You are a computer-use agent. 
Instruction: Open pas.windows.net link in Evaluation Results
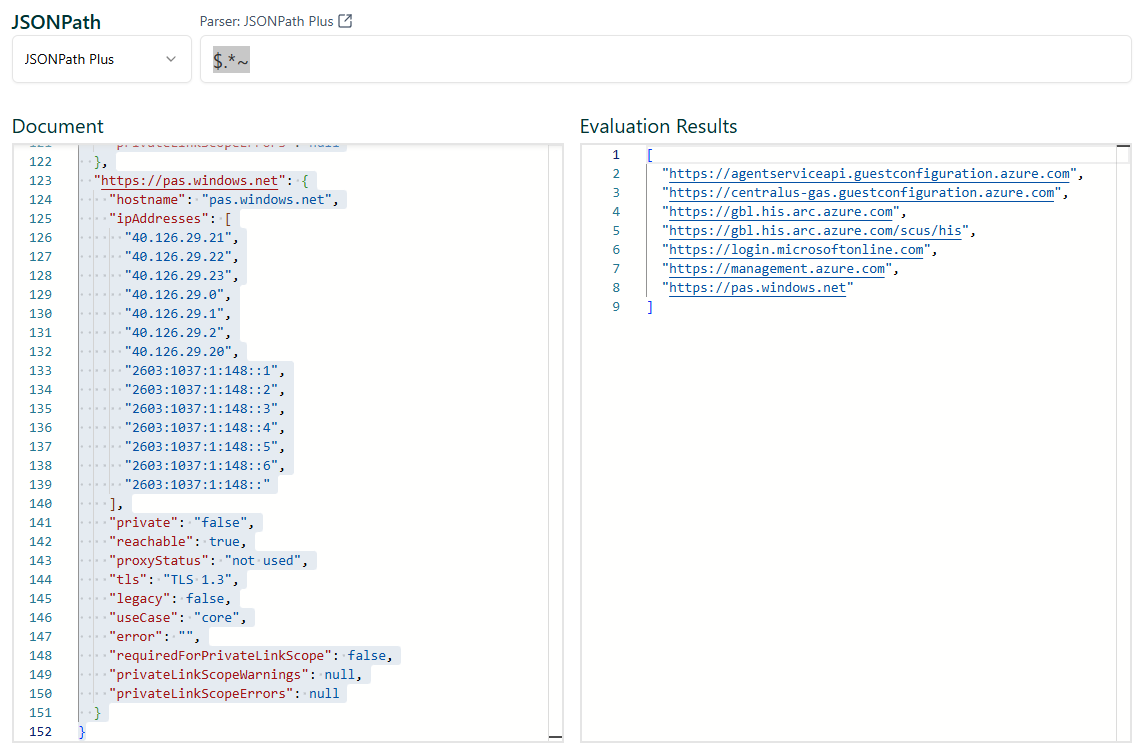pos(759,288)
